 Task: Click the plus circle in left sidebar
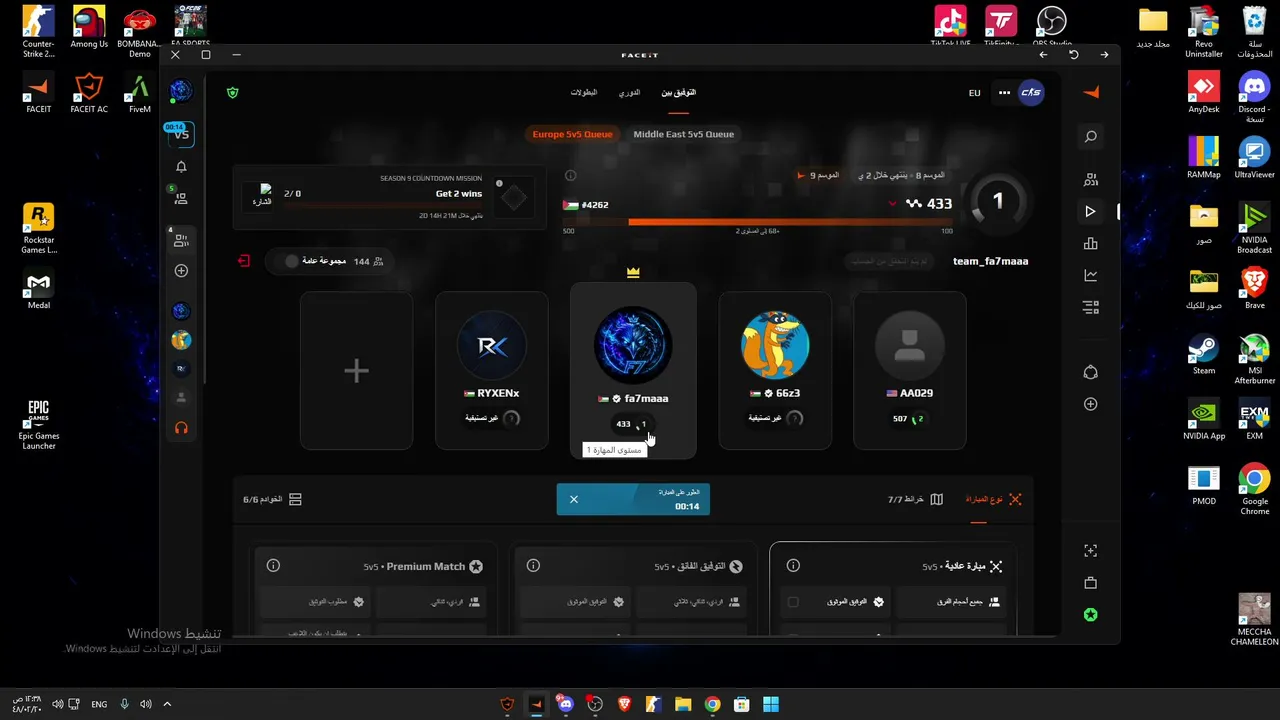pos(181,271)
